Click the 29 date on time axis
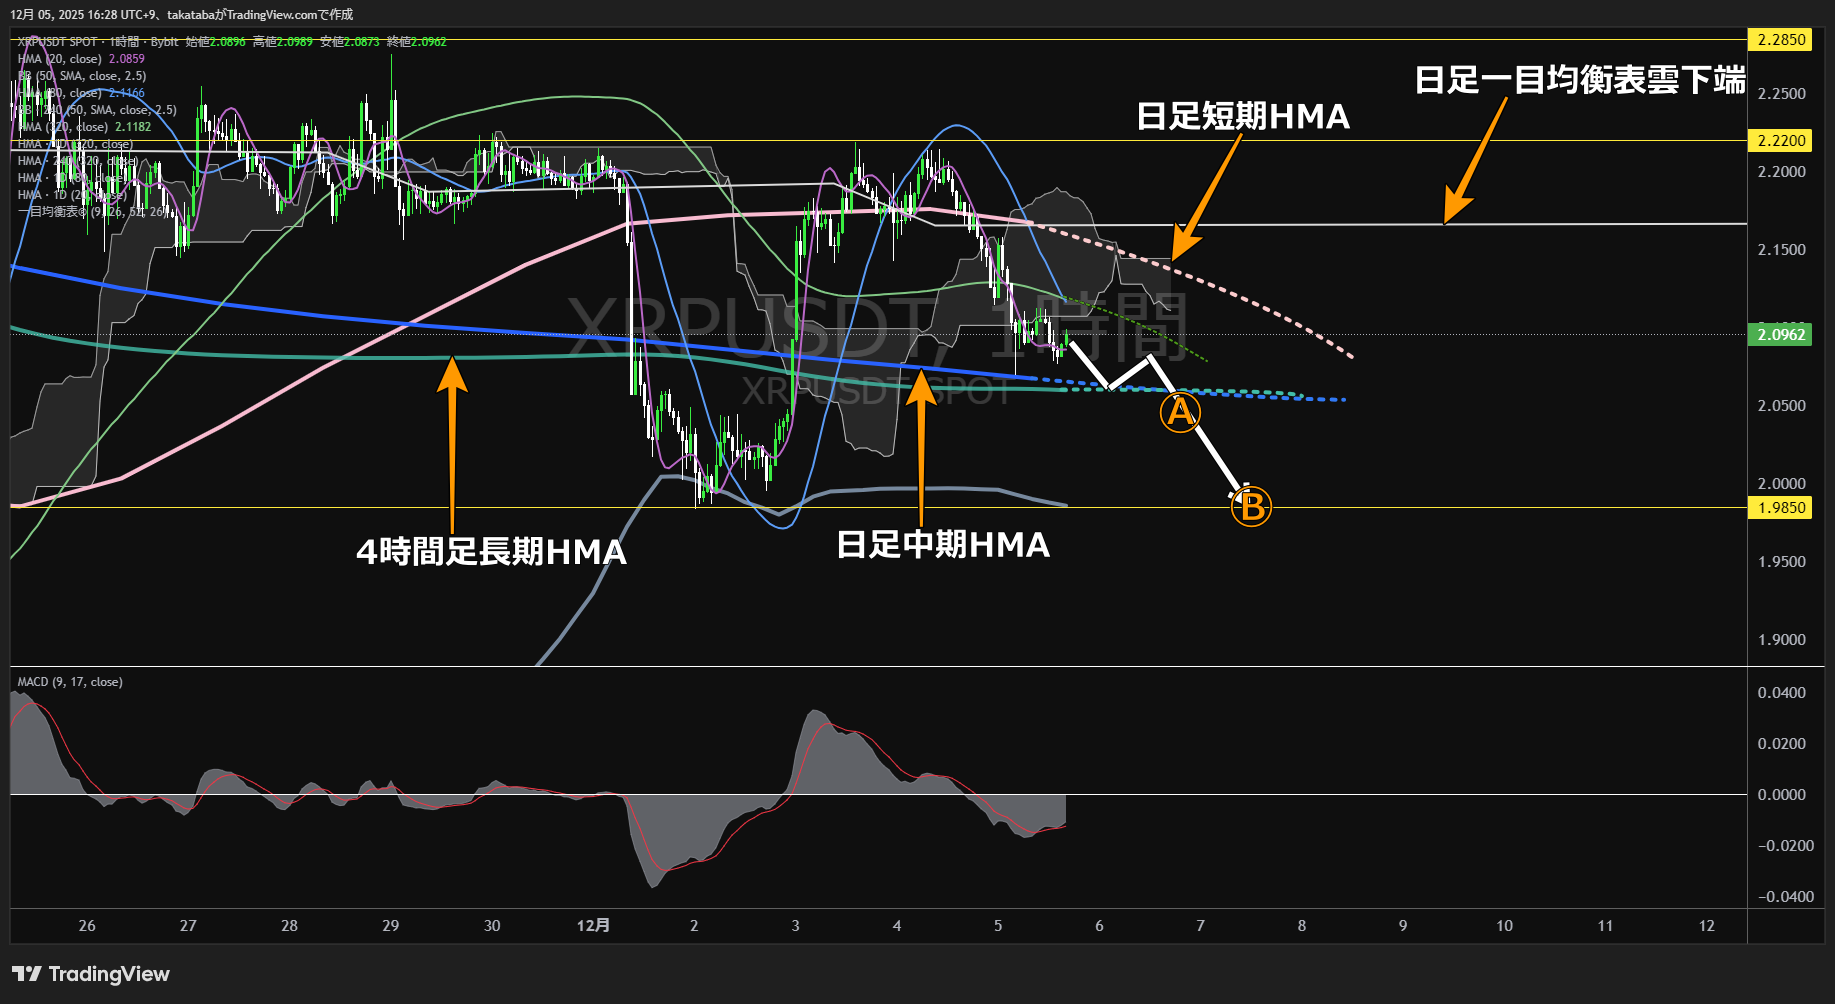This screenshot has width=1835, height=1004. click(391, 926)
